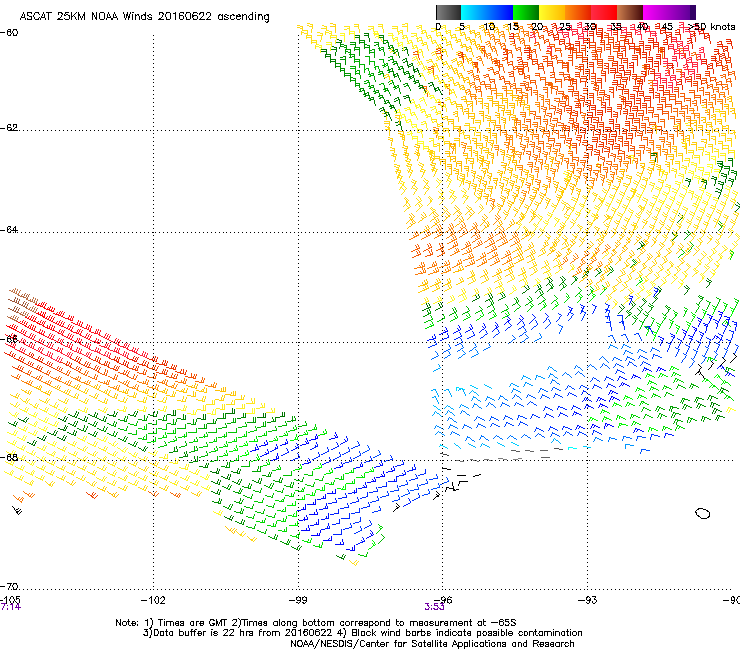Screen dimensions: 740x650
Task: Select latitude label '-60' on left axis
Action: 9,33
